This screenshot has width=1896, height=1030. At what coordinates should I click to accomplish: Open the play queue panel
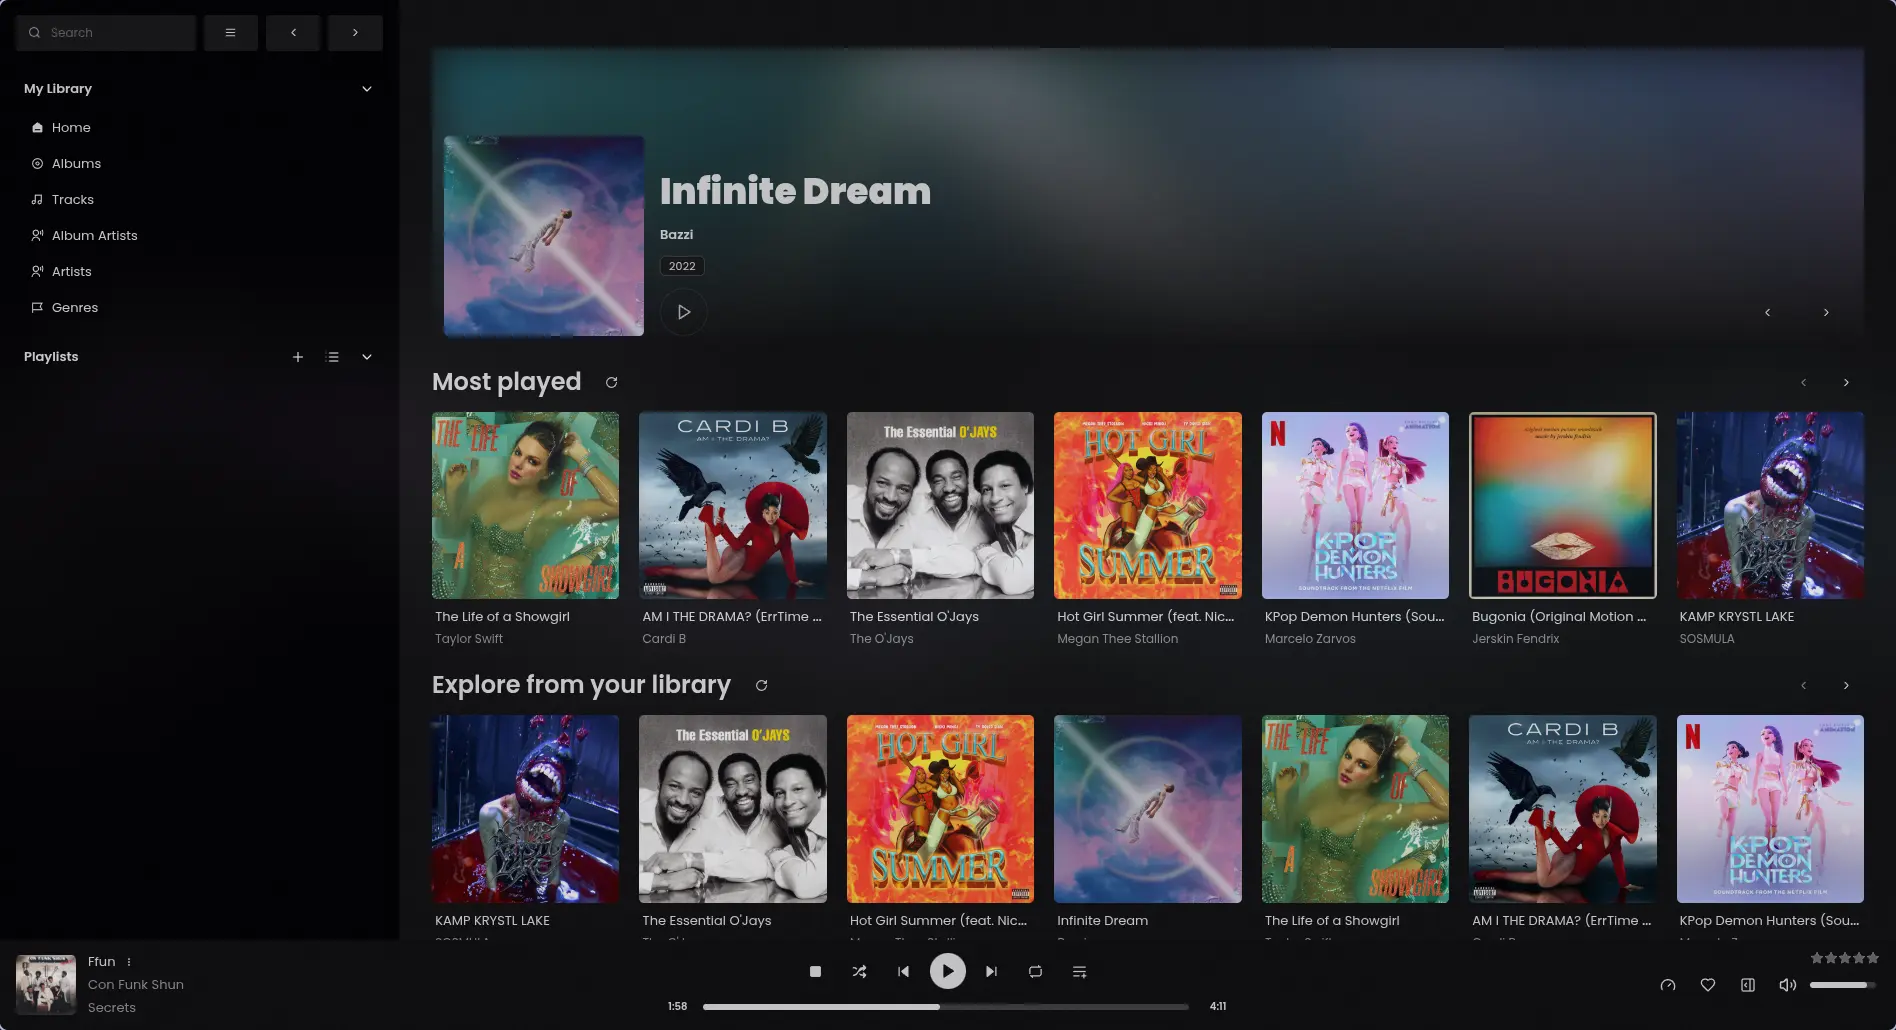pos(1079,971)
